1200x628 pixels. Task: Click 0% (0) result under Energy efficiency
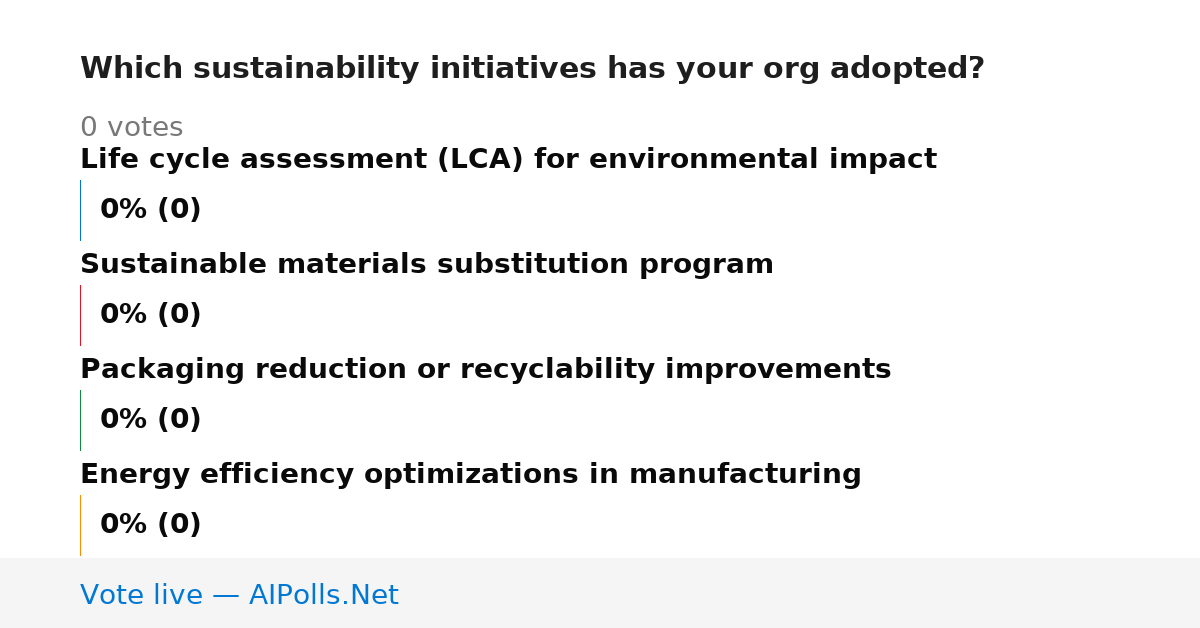coord(150,525)
